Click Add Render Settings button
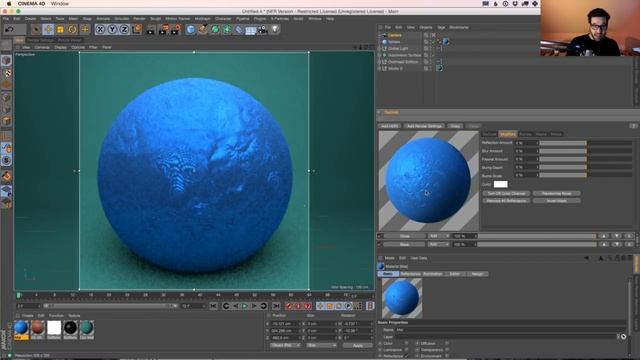This screenshot has height=360, width=640. click(x=424, y=126)
